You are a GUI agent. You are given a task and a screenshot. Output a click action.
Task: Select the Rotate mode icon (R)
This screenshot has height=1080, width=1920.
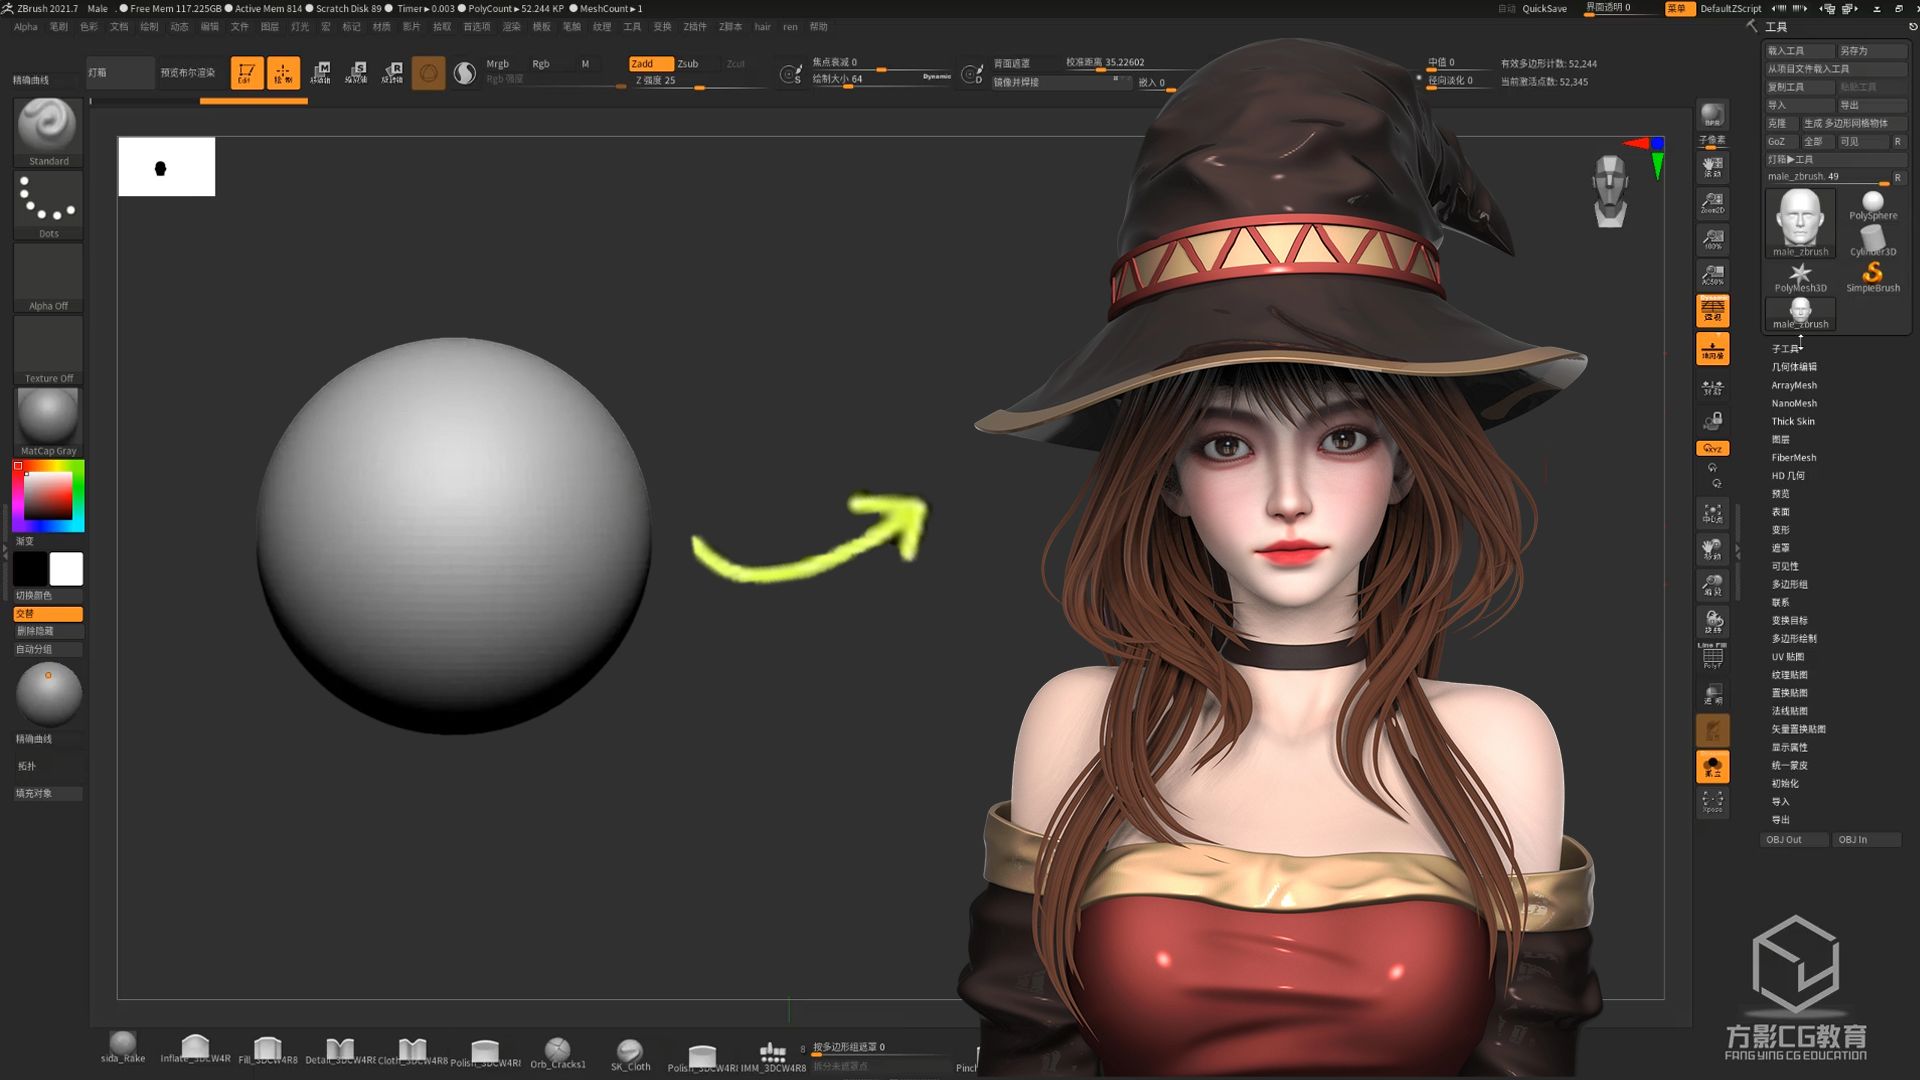[392, 73]
